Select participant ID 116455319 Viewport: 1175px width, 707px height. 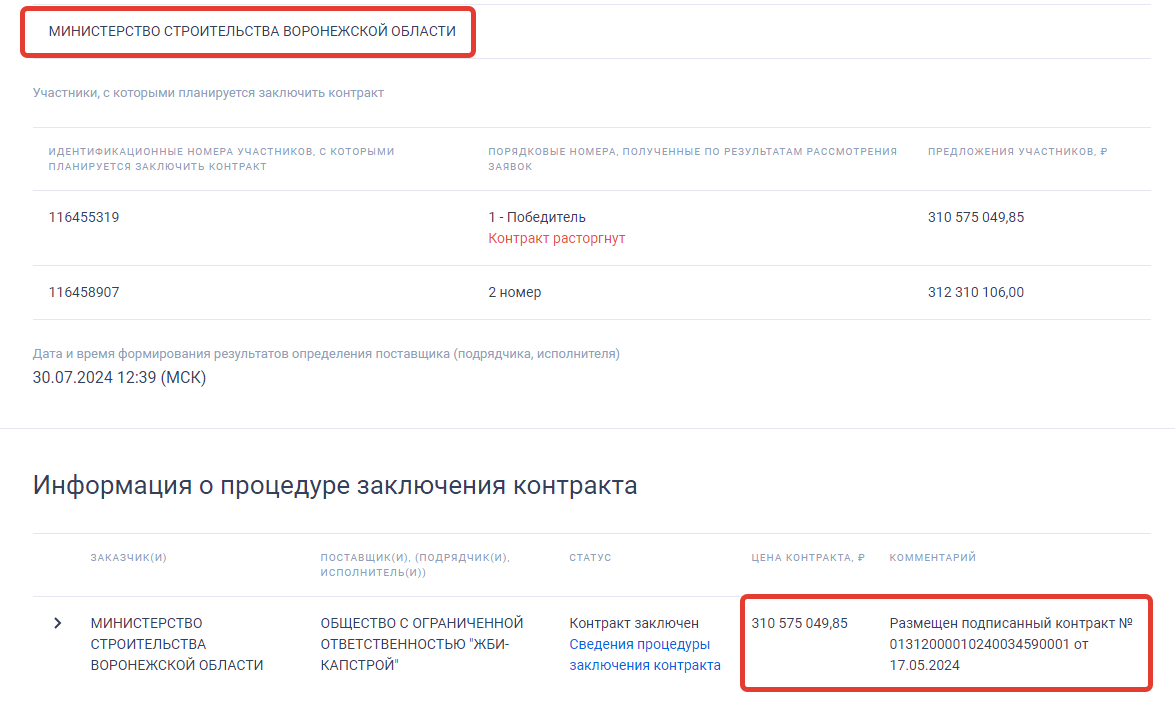(84, 217)
